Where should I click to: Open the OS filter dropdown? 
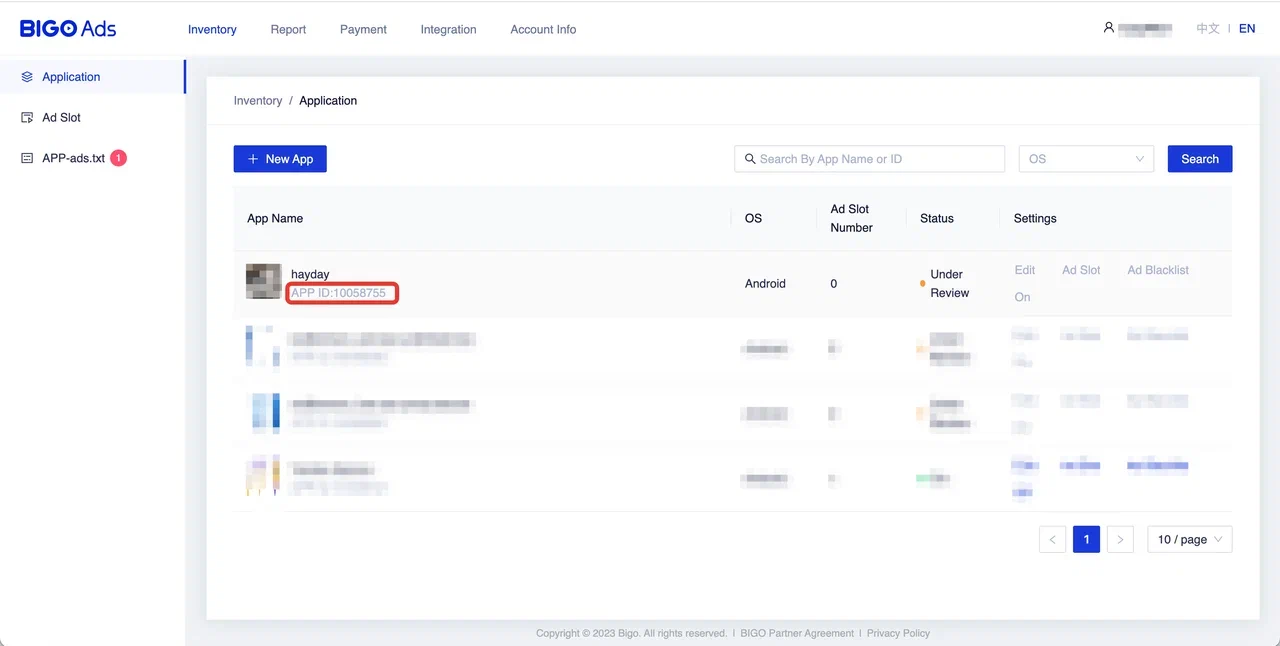pos(1086,159)
